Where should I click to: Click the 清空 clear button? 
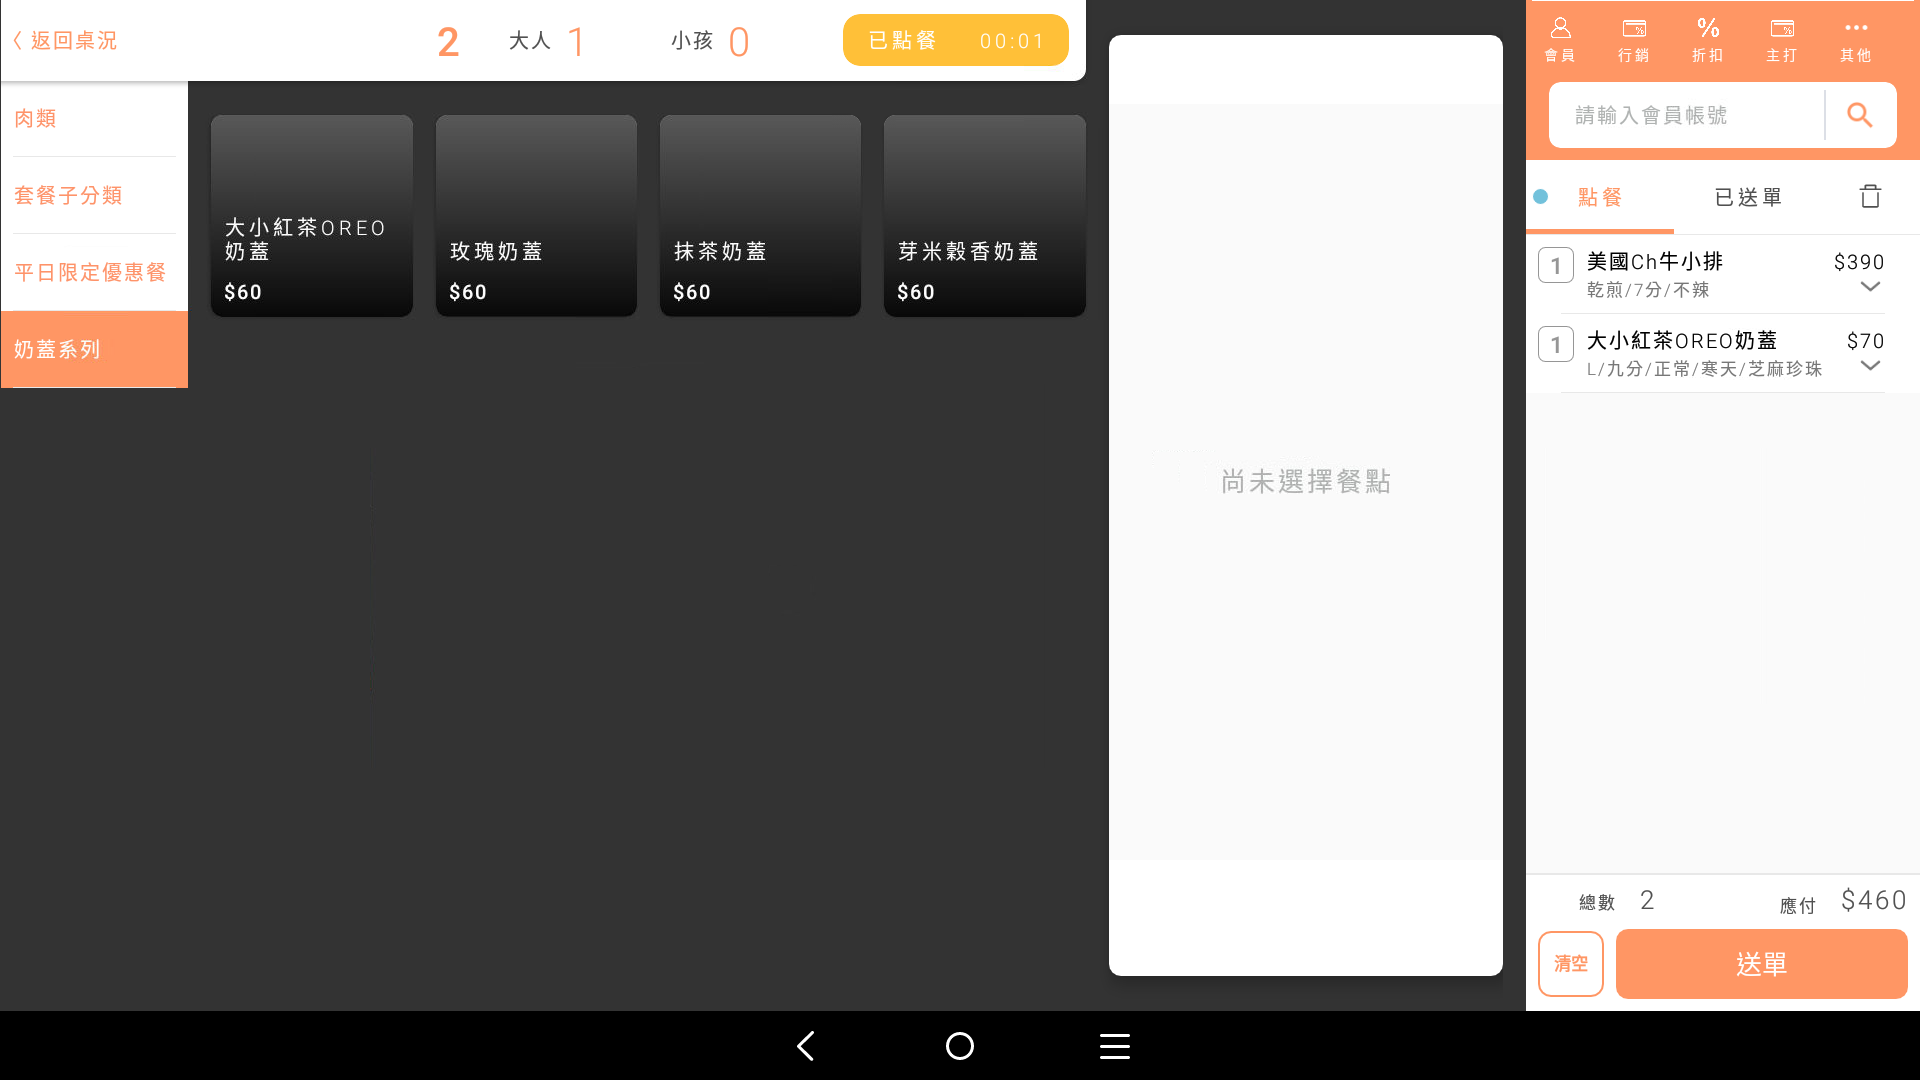point(1570,964)
